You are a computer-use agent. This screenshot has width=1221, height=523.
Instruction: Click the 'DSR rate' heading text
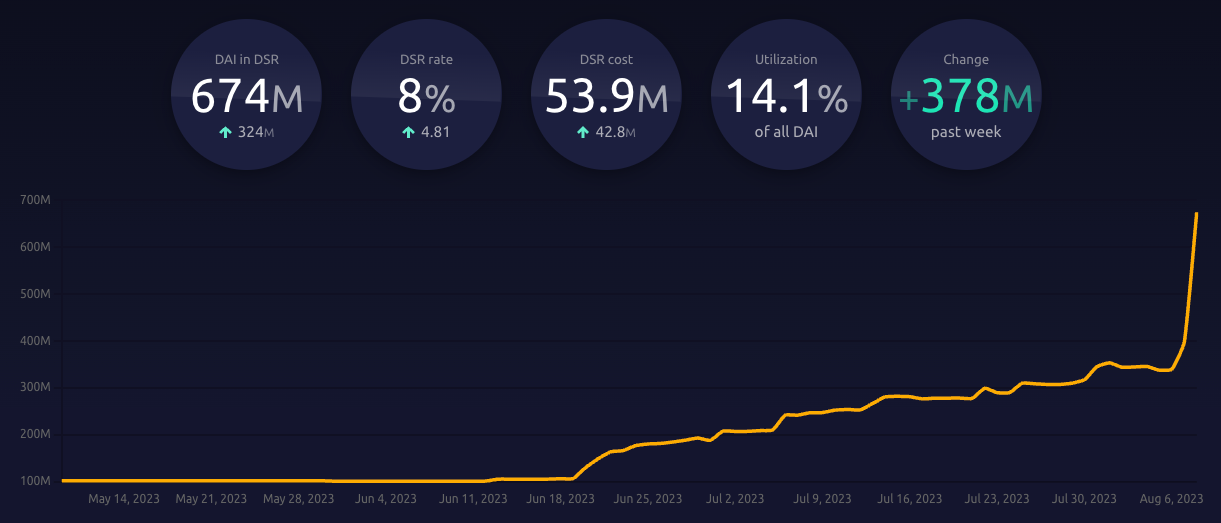pos(426,60)
